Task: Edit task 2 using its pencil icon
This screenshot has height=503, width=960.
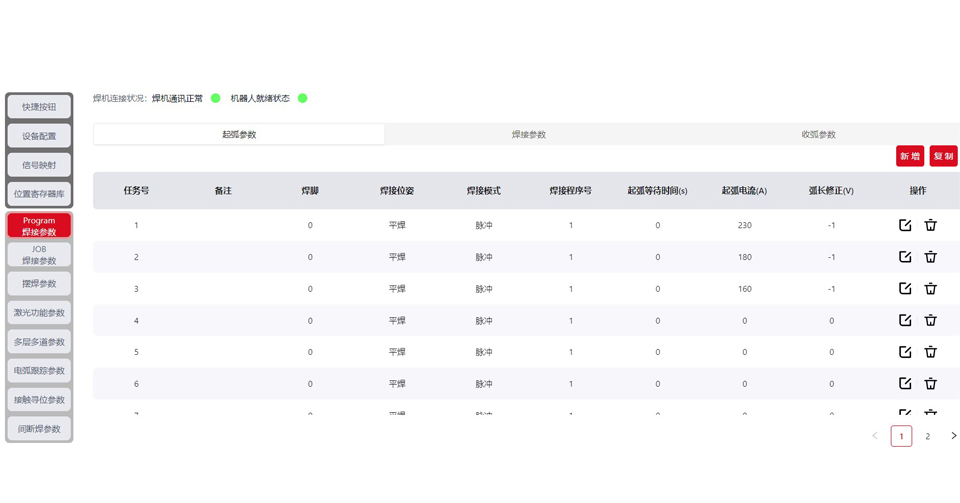Action: [x=905, y=257]
